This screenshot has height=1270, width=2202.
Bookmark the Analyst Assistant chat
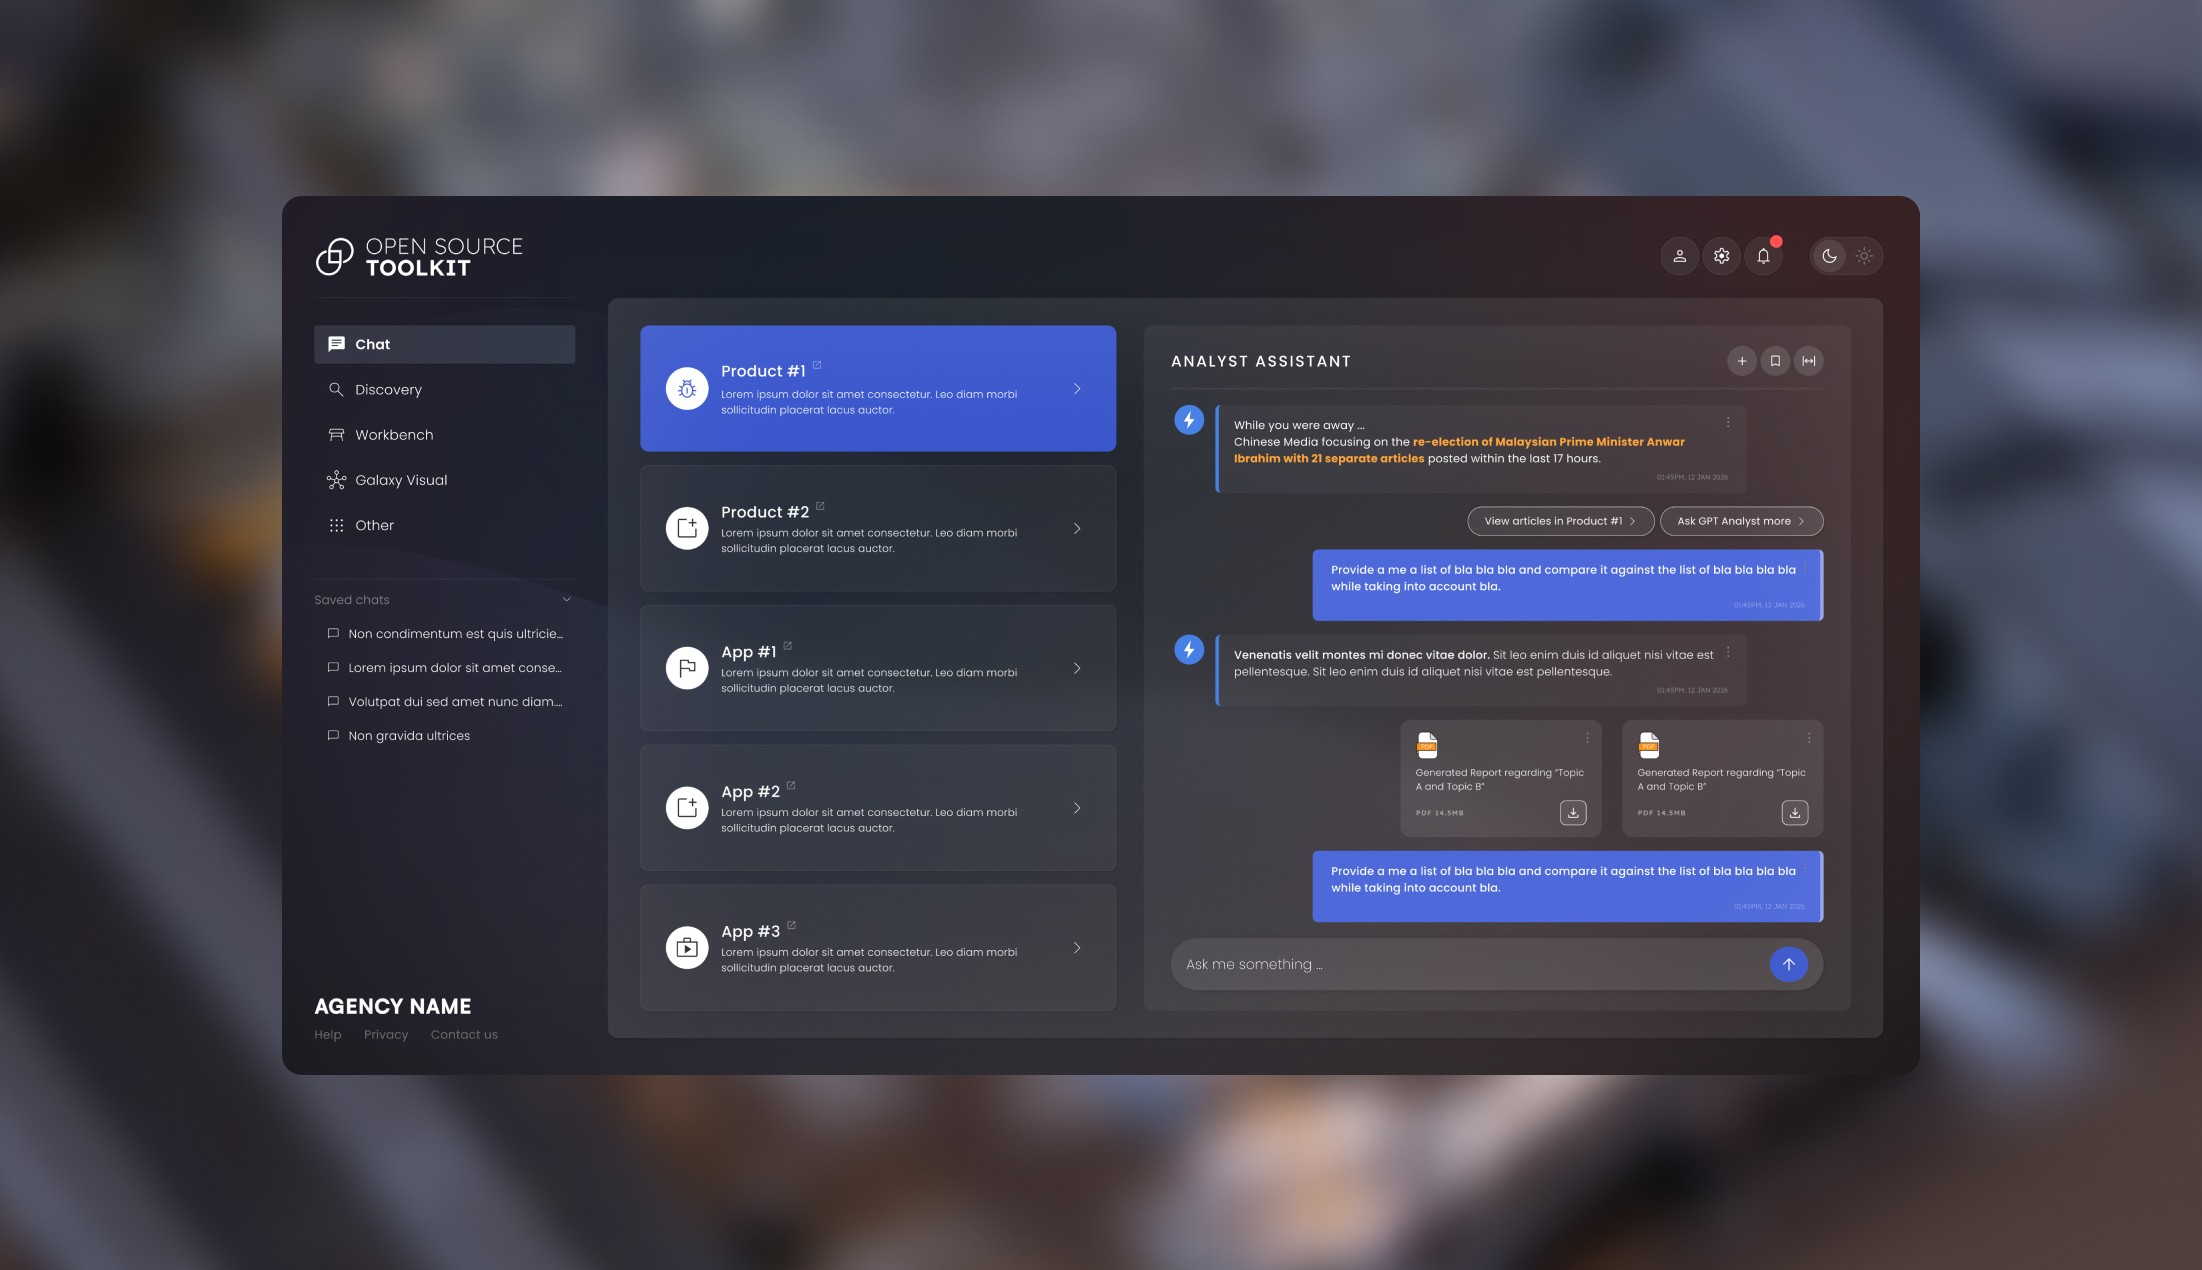click(1775, 361)
